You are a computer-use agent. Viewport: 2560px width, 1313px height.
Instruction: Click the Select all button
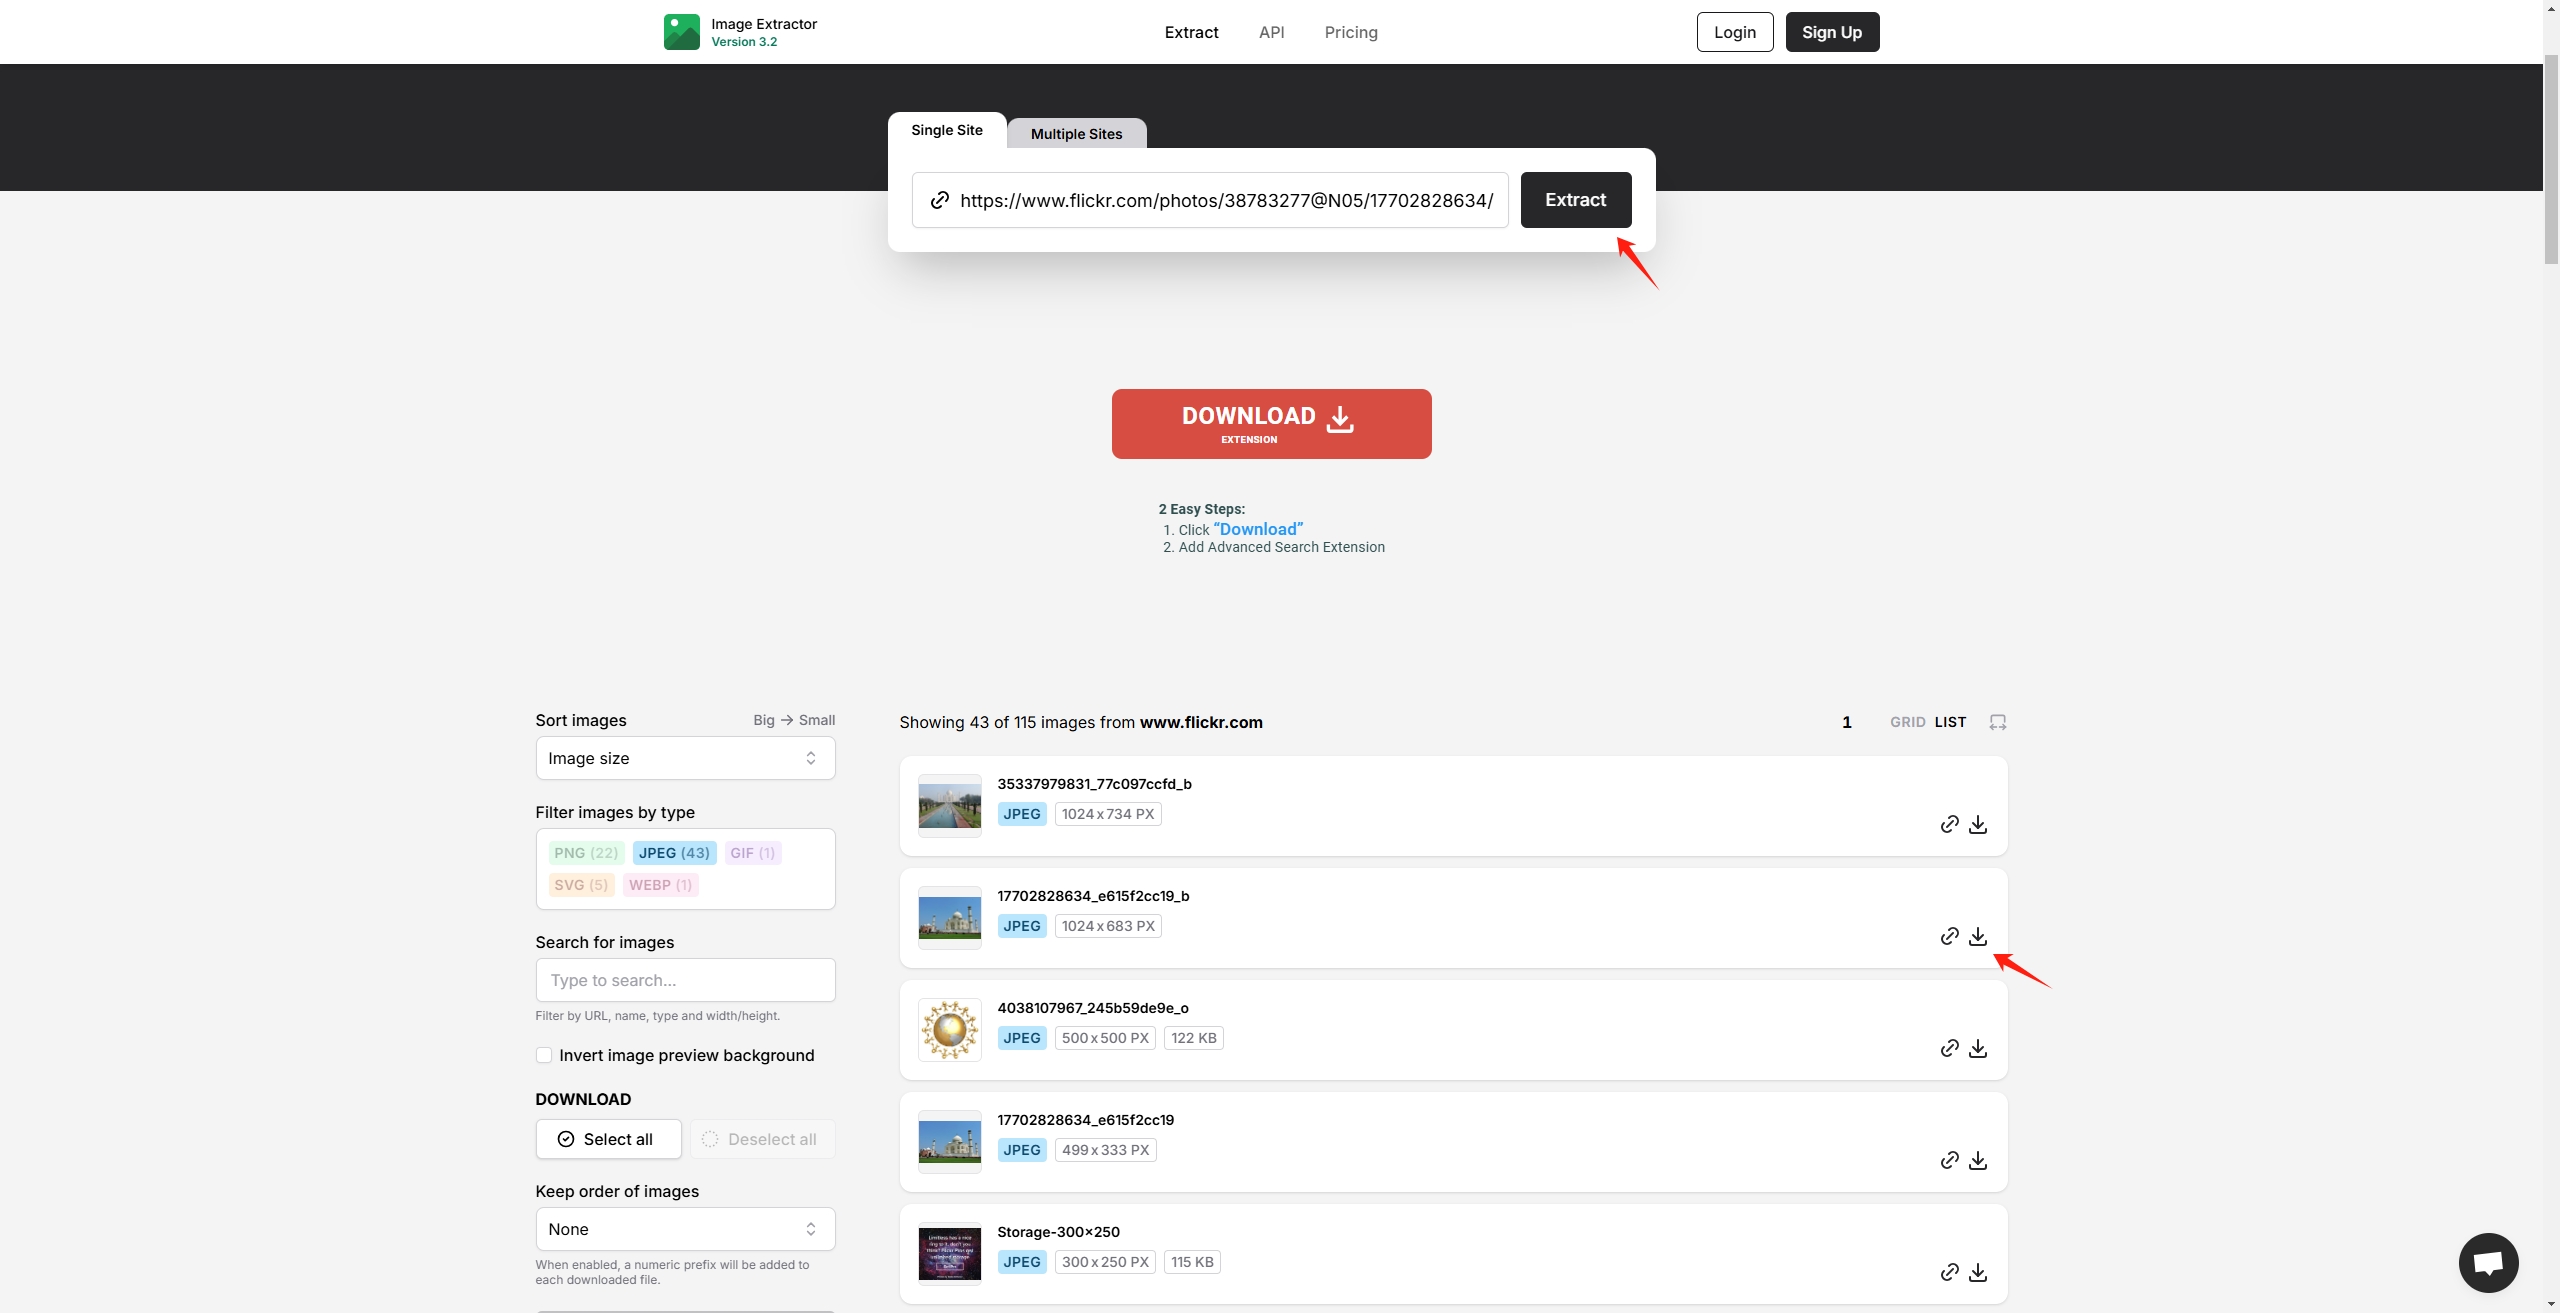[608, 1139]
